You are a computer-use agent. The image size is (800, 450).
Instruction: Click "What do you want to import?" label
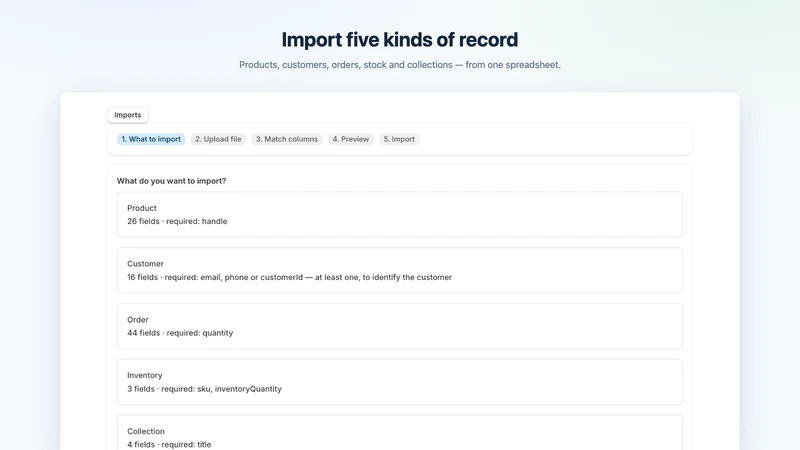pos(171,181)
